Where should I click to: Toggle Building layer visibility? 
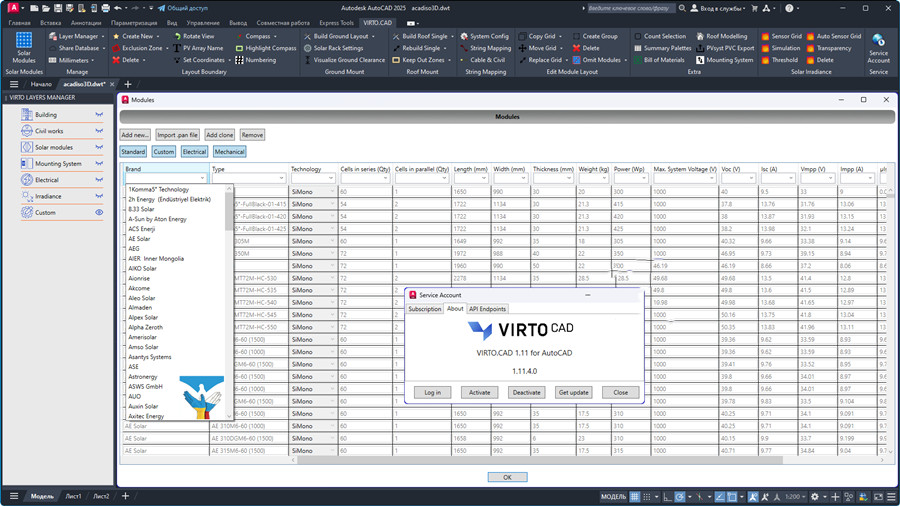(99, 115)
